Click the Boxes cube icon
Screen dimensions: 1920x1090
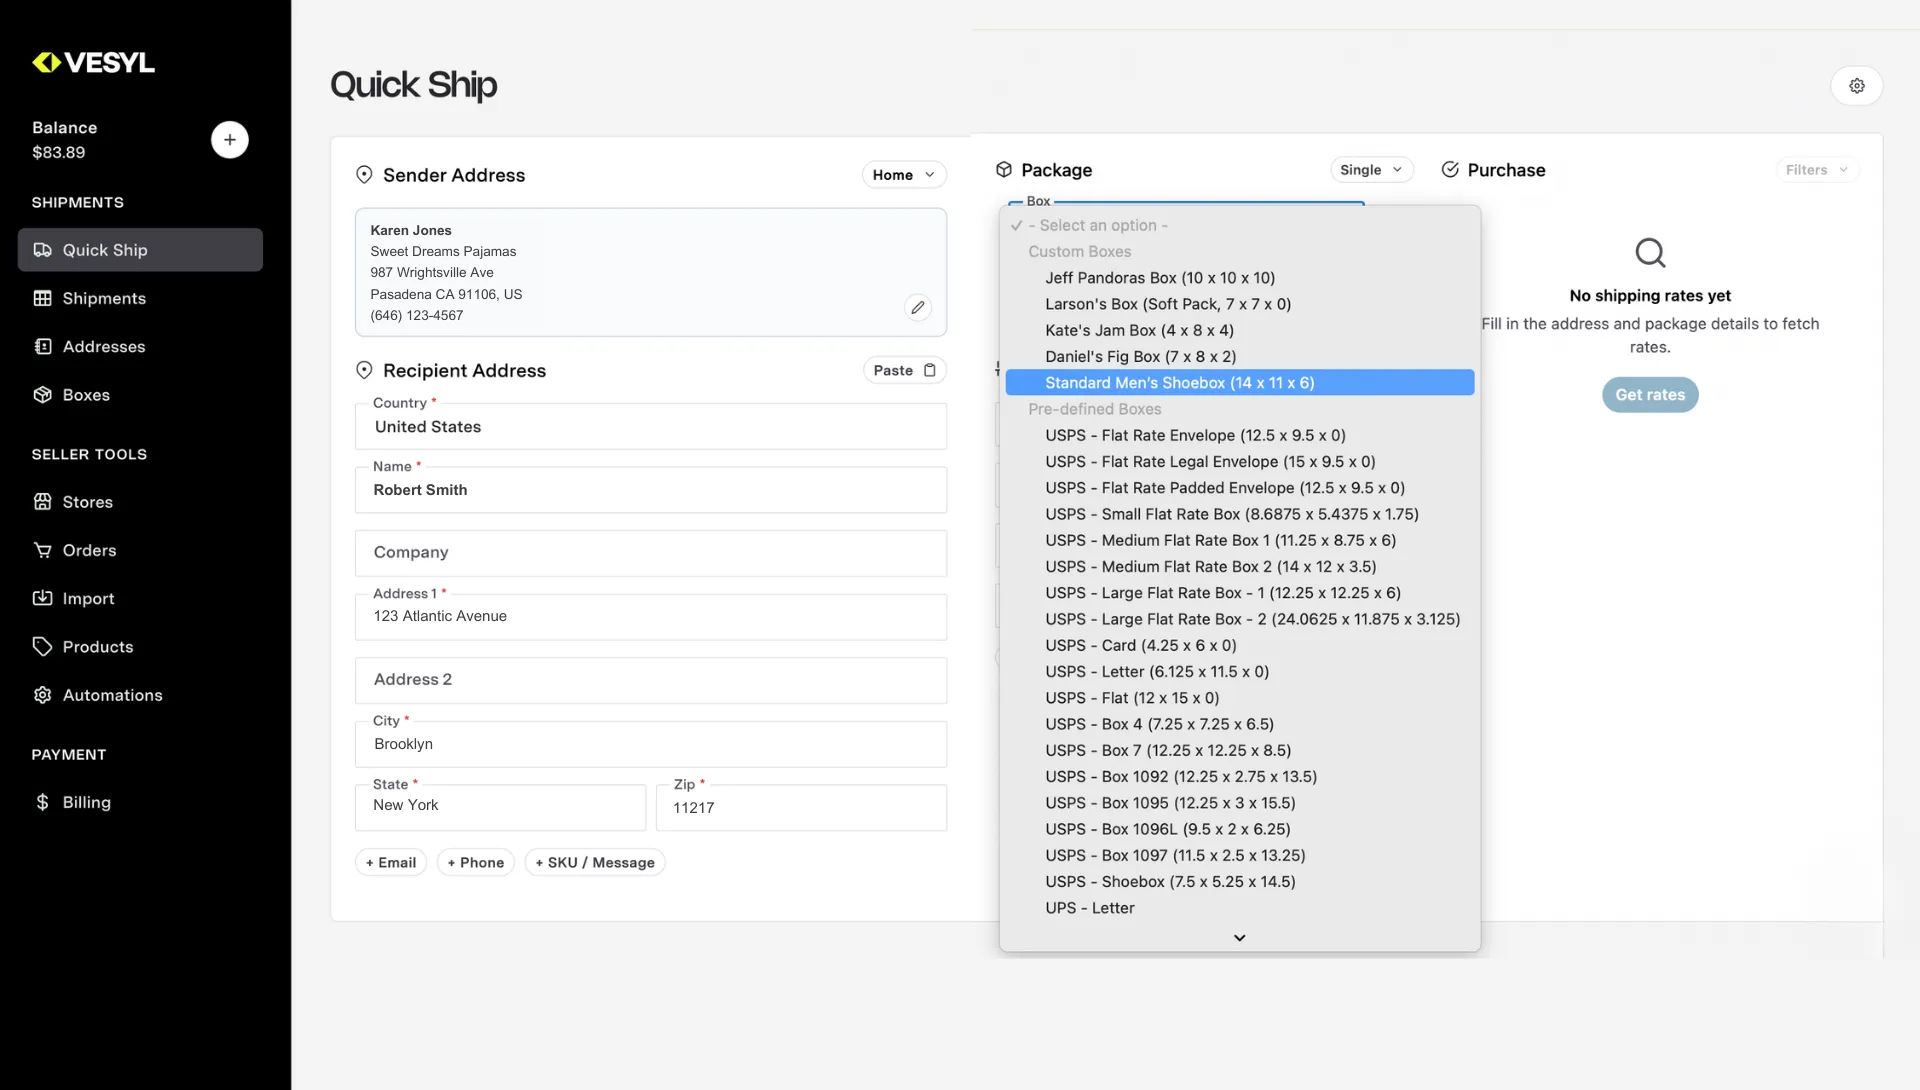(x=42, y=395)
